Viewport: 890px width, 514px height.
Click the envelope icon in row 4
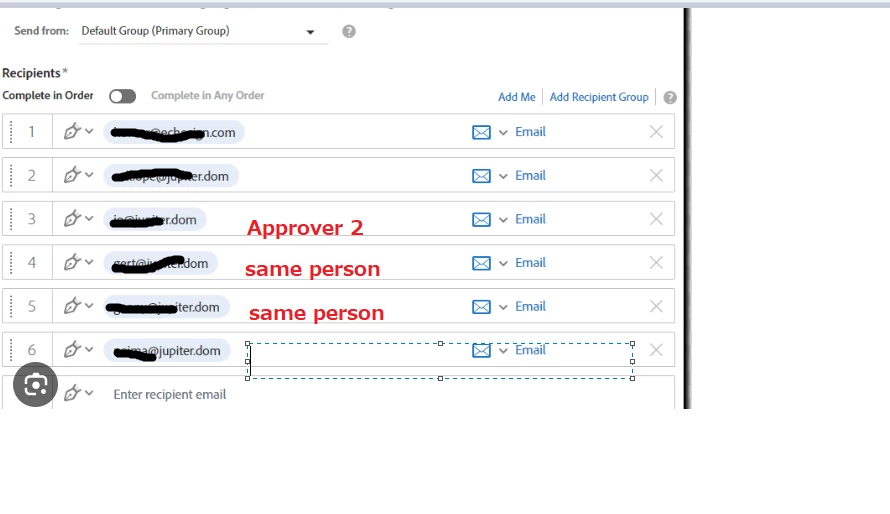click(x=481, y=263)
